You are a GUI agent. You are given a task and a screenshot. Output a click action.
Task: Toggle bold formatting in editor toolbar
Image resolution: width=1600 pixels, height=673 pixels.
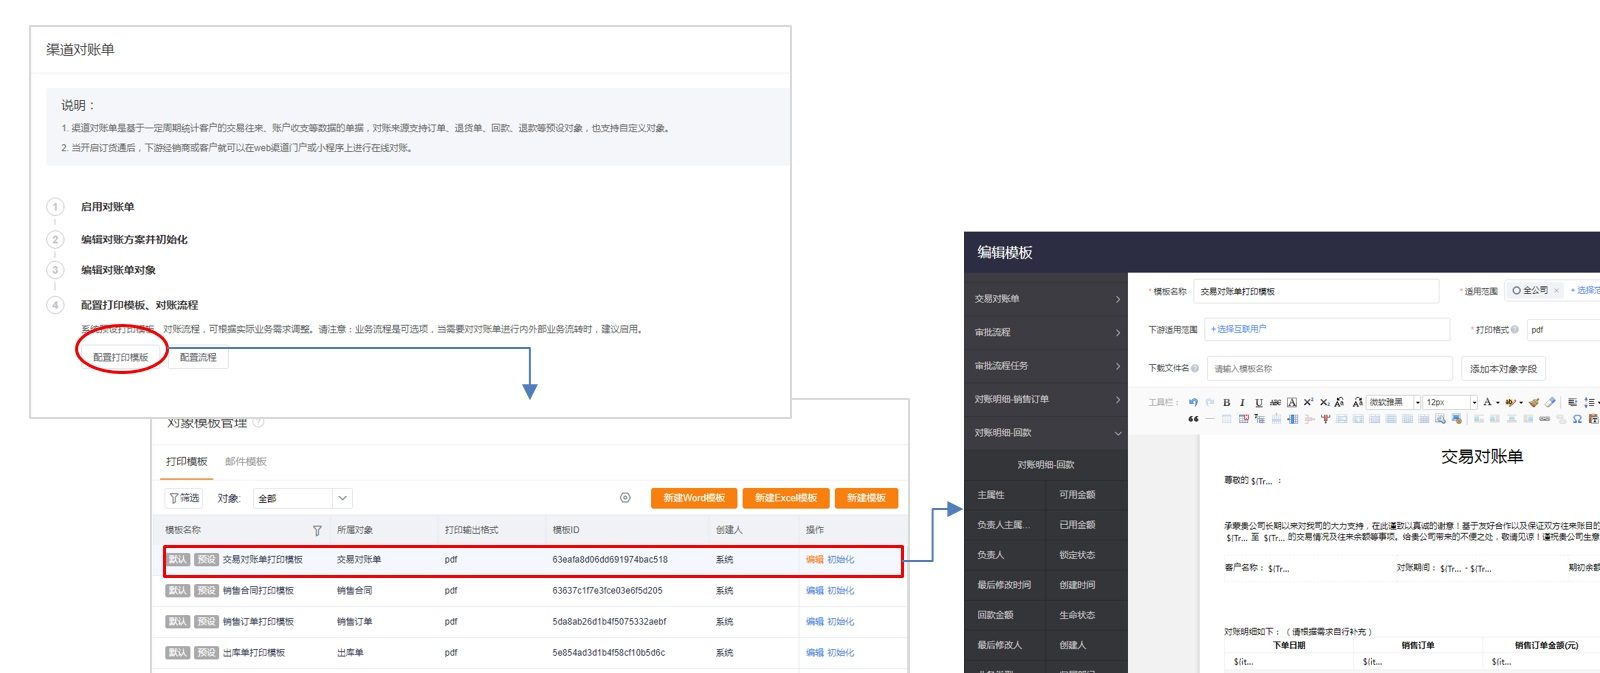[1227, 402]
